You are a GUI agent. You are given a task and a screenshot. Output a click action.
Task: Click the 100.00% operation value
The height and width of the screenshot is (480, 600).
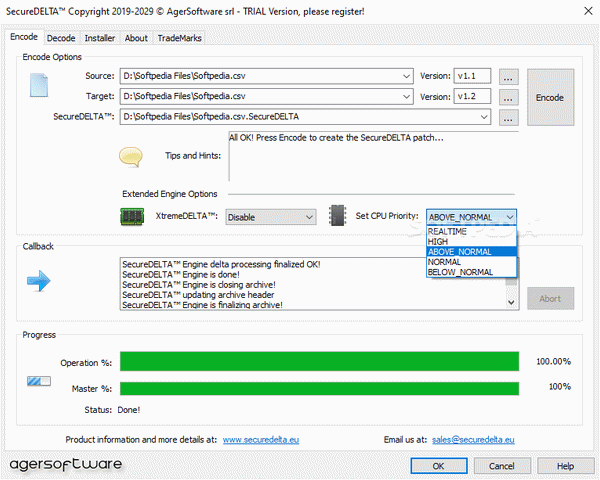[x=553, y=362]
